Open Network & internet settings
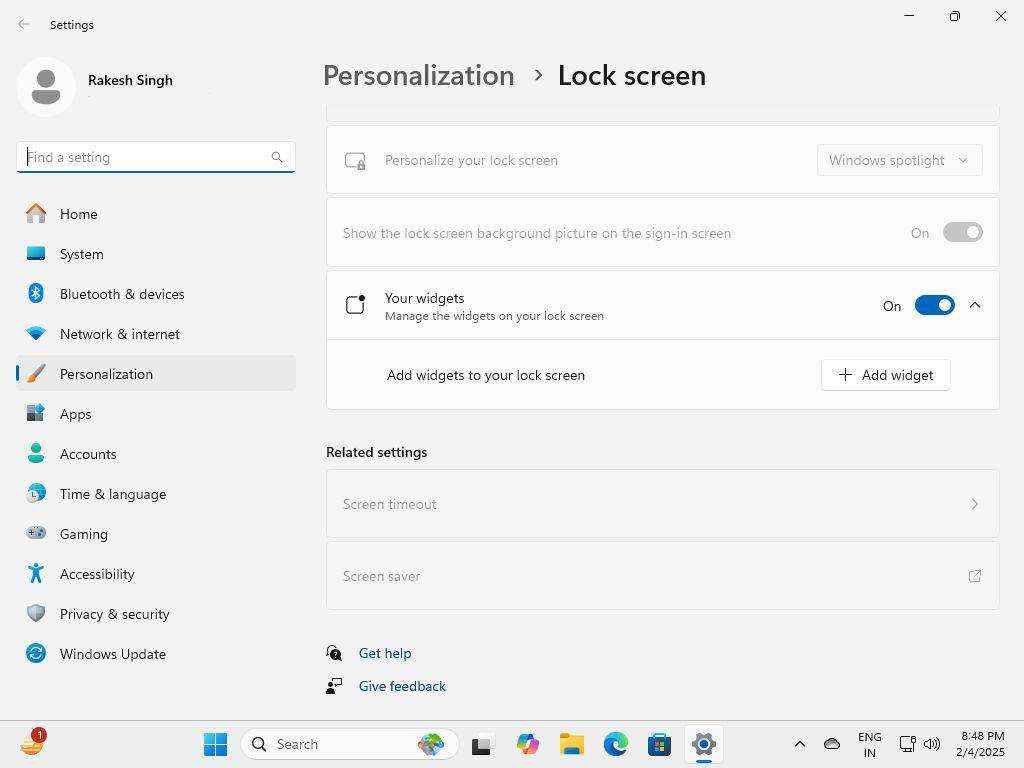The image size is (1024, 768). (x=119, y=334)
